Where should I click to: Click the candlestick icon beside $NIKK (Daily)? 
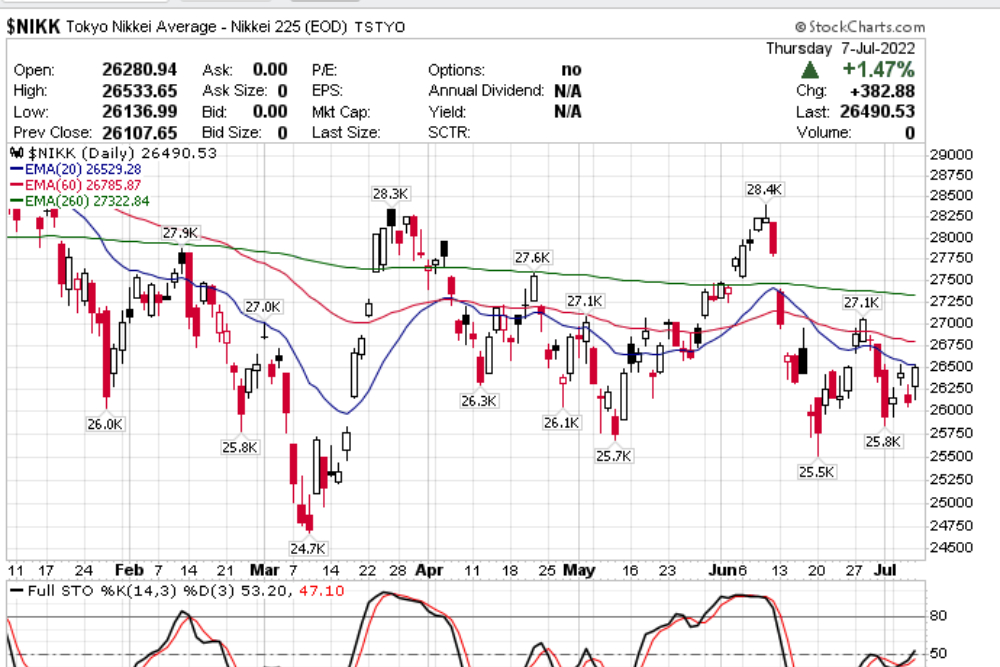tap(17, 153)
